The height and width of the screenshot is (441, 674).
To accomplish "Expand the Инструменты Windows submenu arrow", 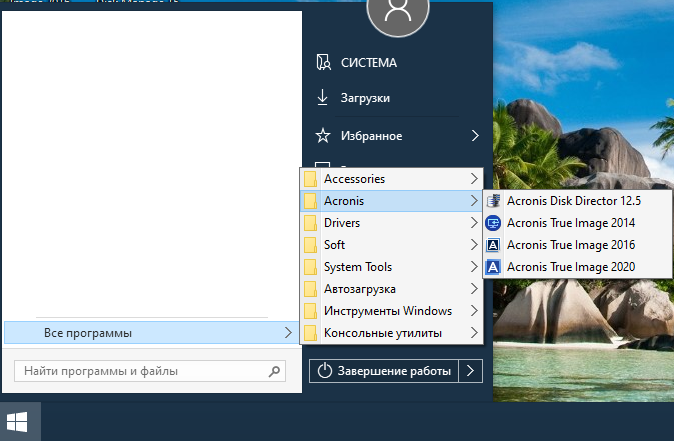I will 474,311.
